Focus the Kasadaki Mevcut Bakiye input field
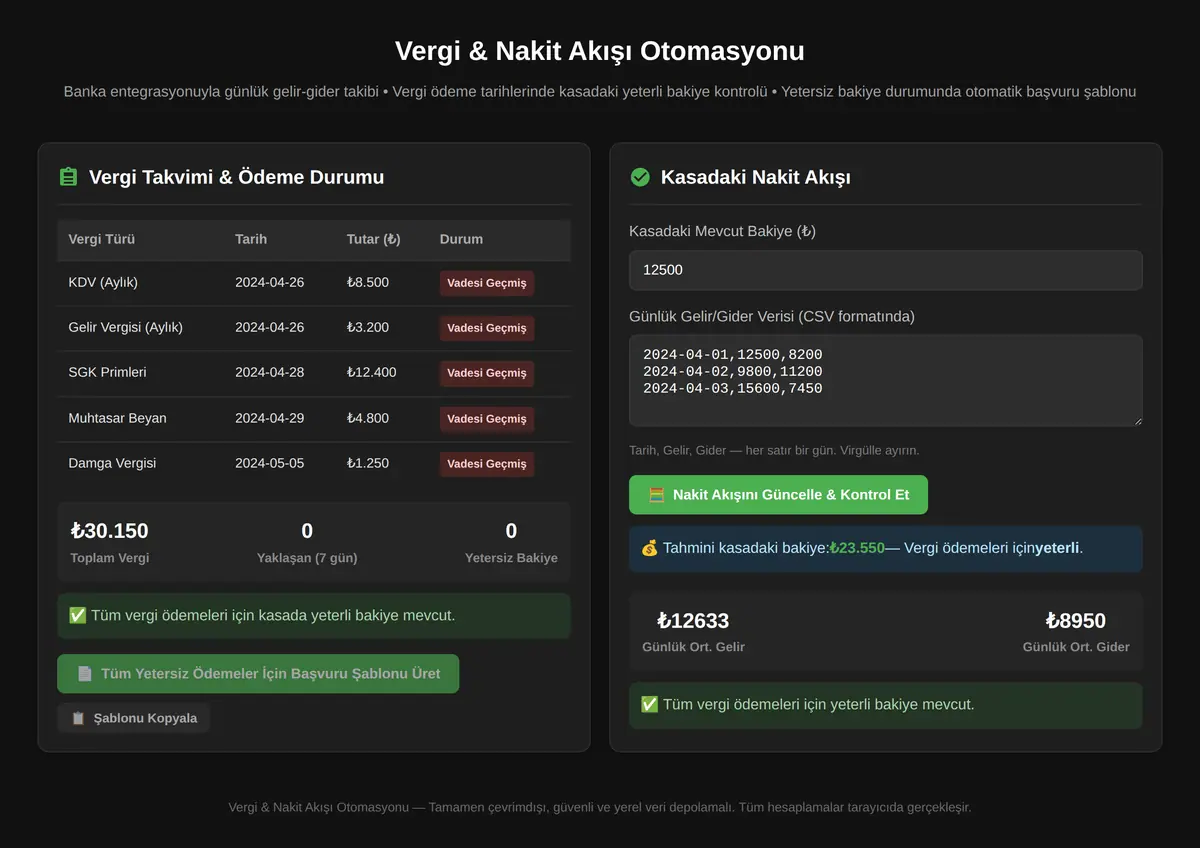Screen dimensions: 1200x848 tap(885, 270)
